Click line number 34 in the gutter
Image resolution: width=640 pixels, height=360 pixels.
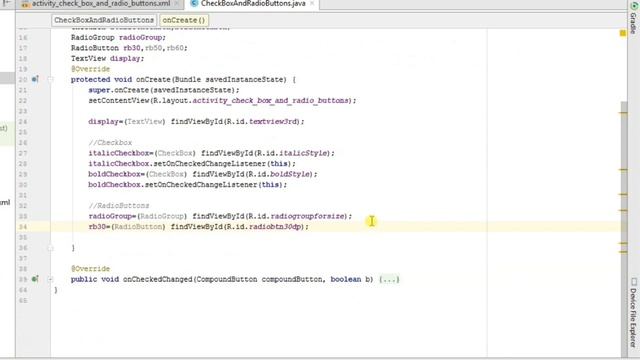[x=23, y=227]
